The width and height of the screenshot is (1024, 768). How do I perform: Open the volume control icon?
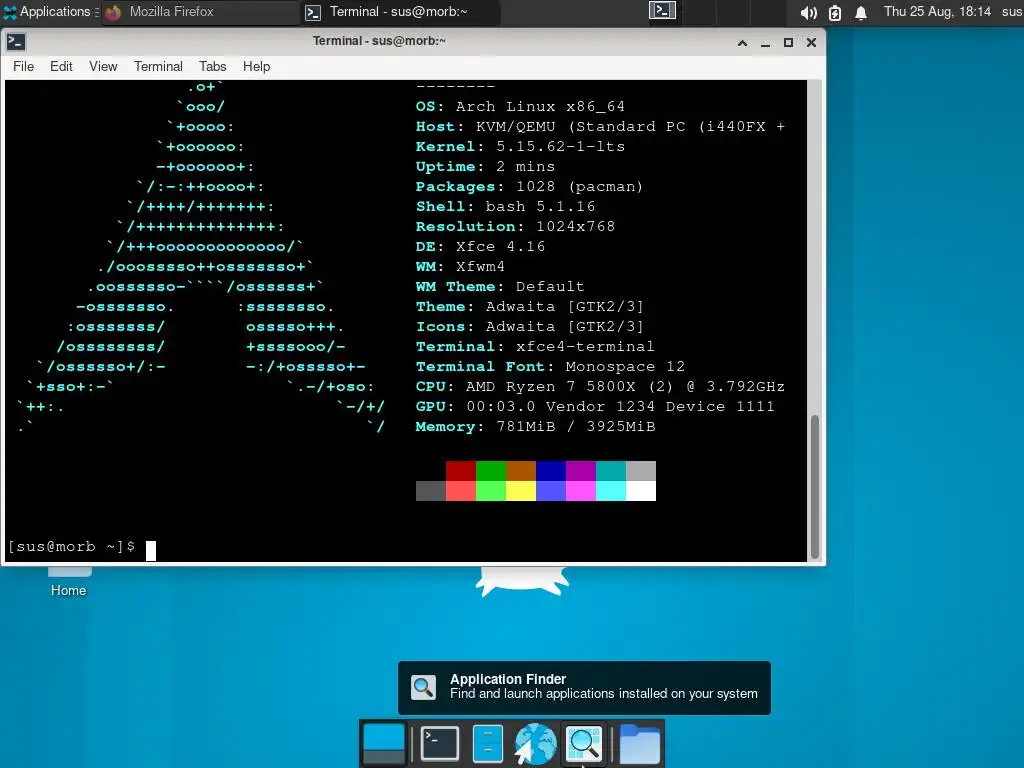[x=808, y=13]
